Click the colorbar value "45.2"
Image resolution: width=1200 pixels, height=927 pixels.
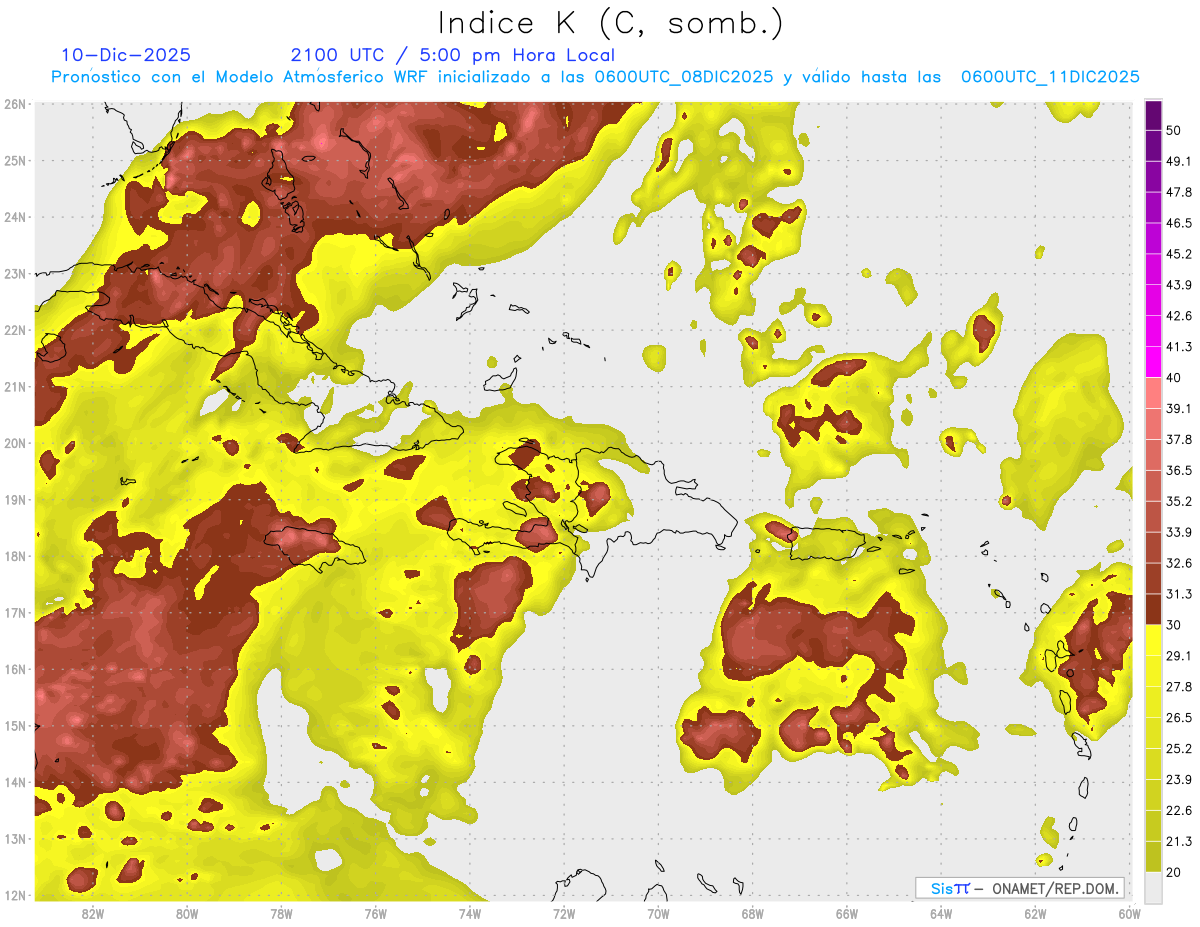point(1179,254)
